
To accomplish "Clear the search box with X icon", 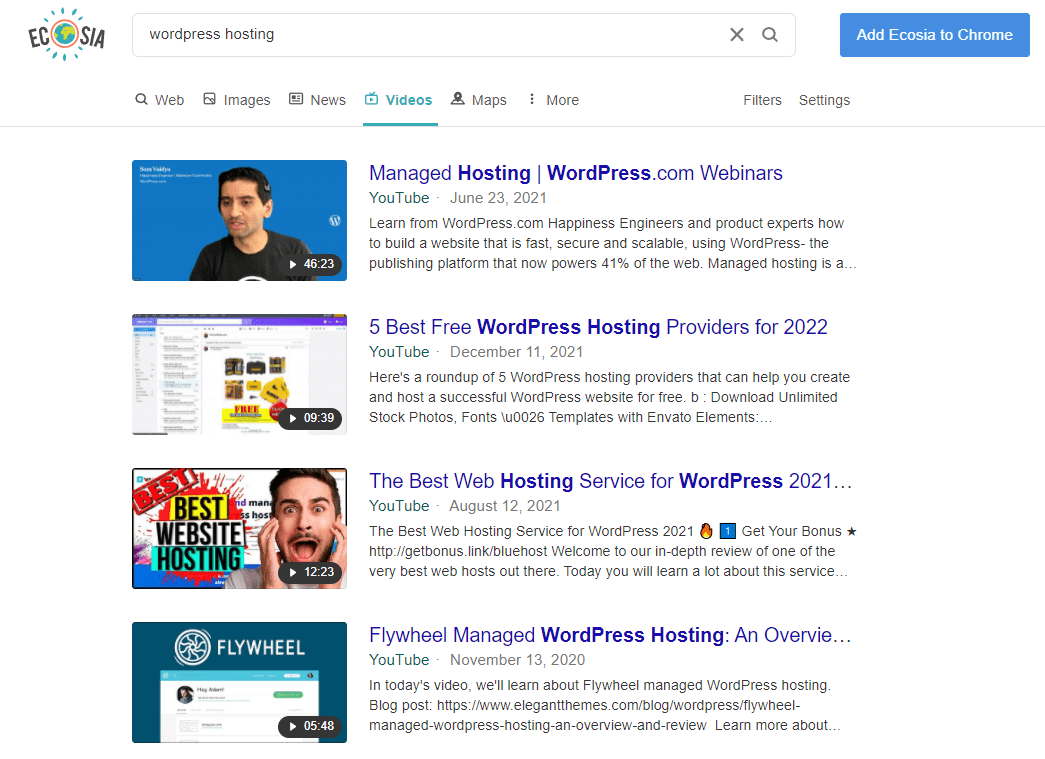I will [x=737, y=35].
